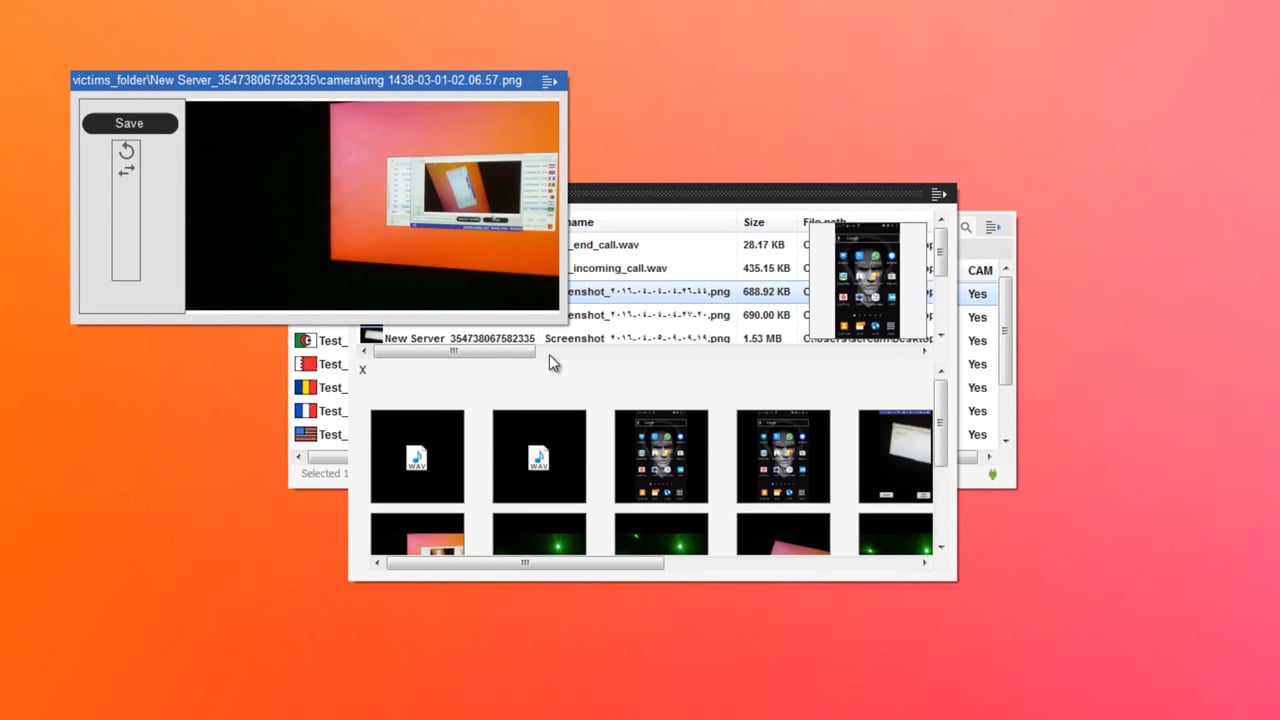Viewport: 1280px width, 720px height.
Task: Click the back window scroll-up arrow
Action: [x=1006, y=269]
